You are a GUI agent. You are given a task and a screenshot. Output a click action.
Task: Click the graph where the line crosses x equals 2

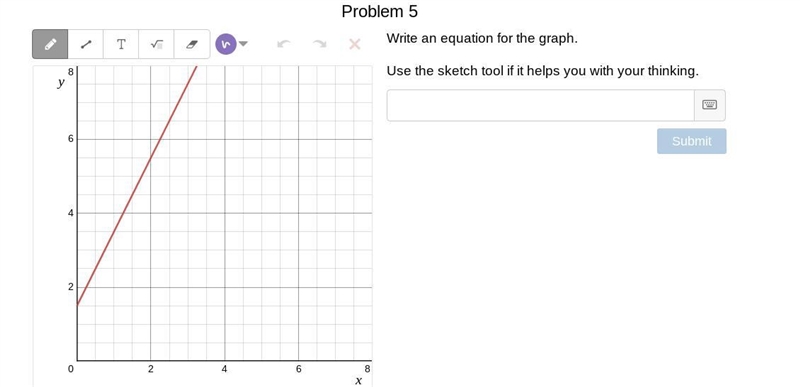click(x=151, y=158)
